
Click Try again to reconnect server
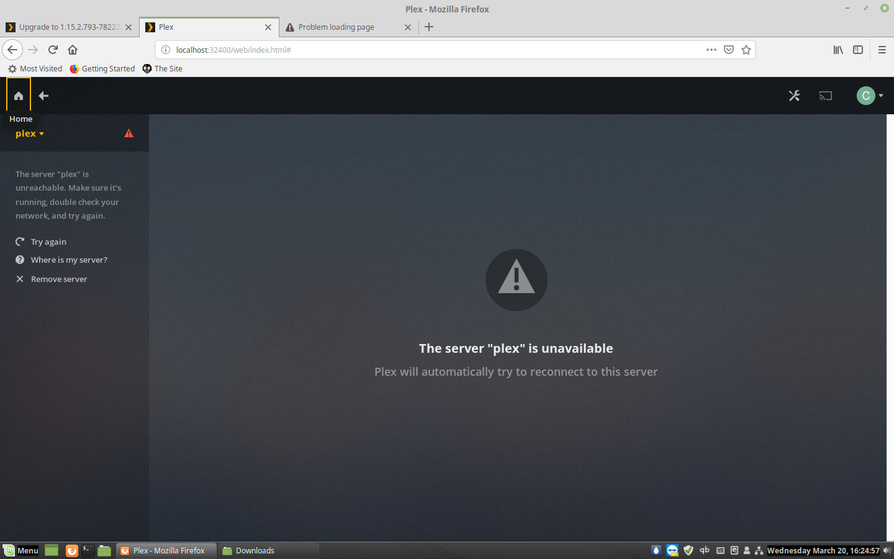coord(48,242)
